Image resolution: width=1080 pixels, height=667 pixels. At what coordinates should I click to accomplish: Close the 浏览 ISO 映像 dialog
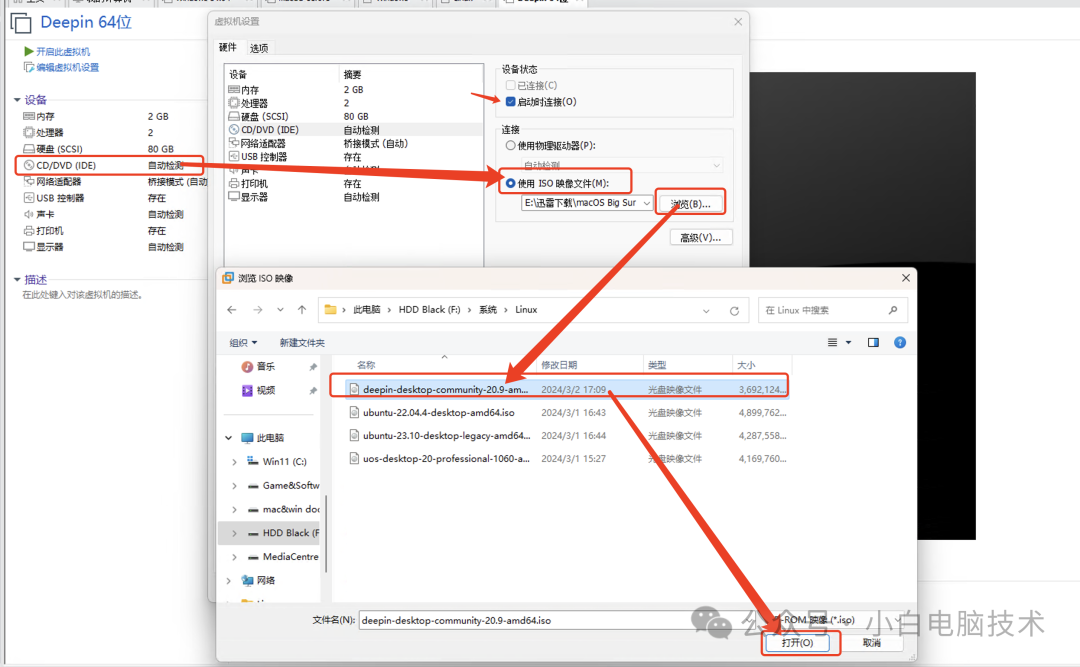(x=906, y=278)
